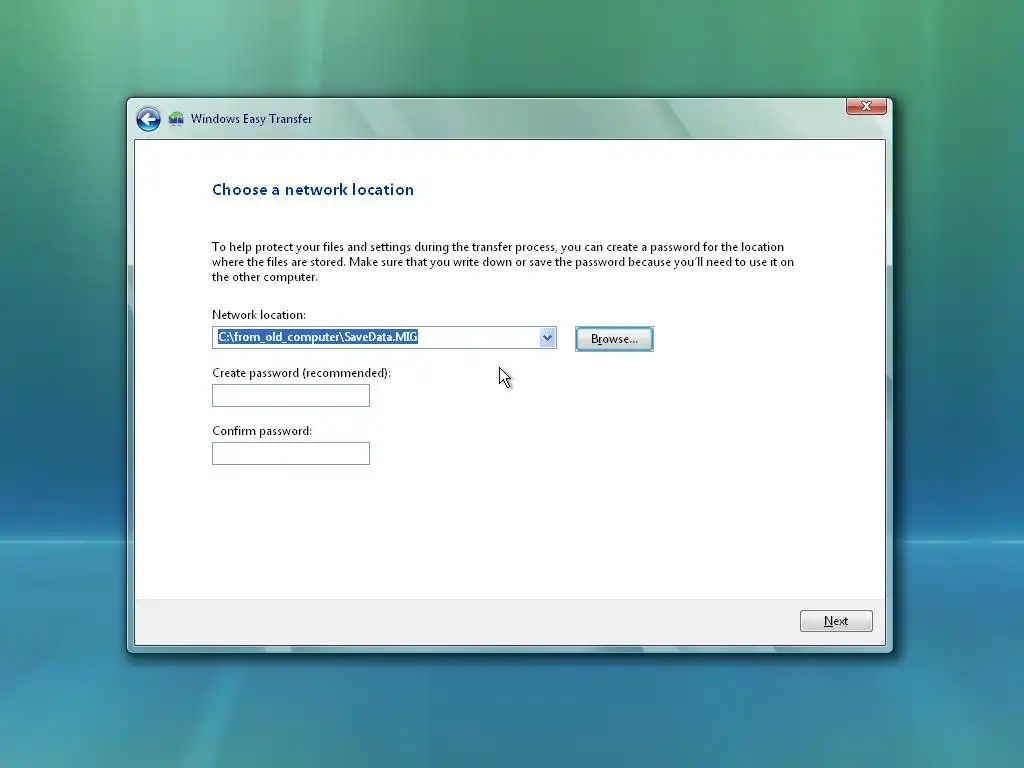Focus the Create password field
1024x768 pixels.
291,396
